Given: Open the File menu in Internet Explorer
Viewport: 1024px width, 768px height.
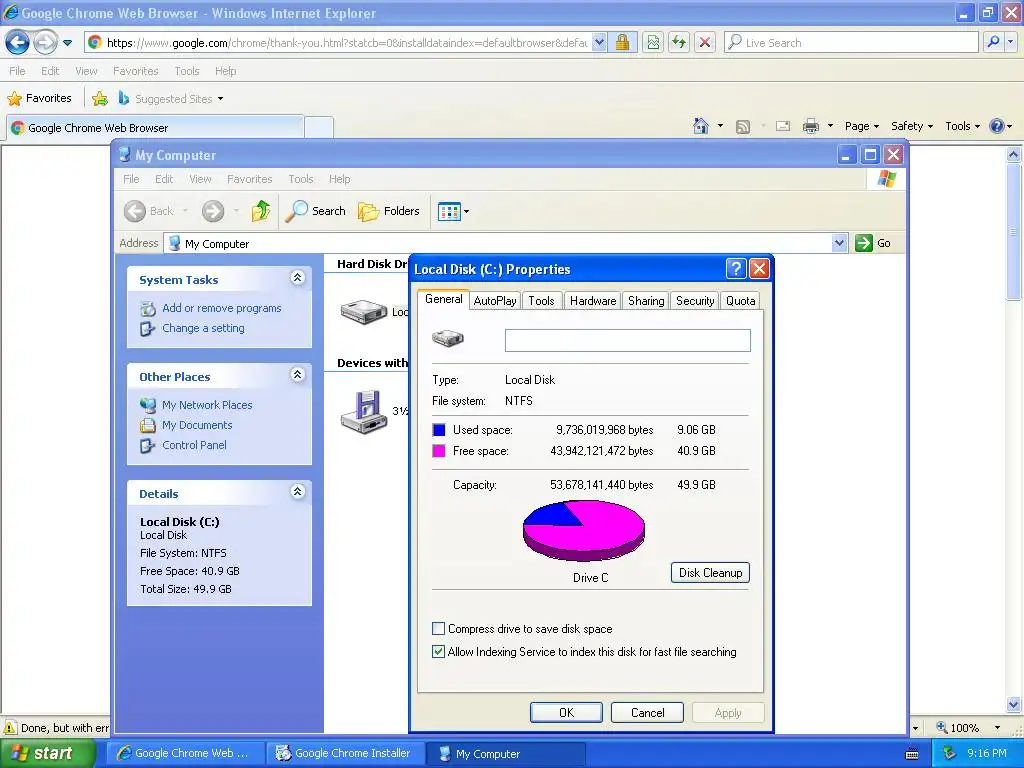Looking at the screenshot, I should tap(18, 71).
